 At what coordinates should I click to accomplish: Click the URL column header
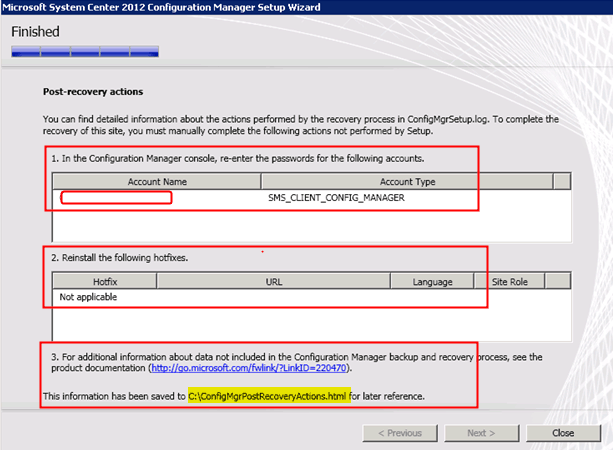pyautogui.click(x=274, y=281)
